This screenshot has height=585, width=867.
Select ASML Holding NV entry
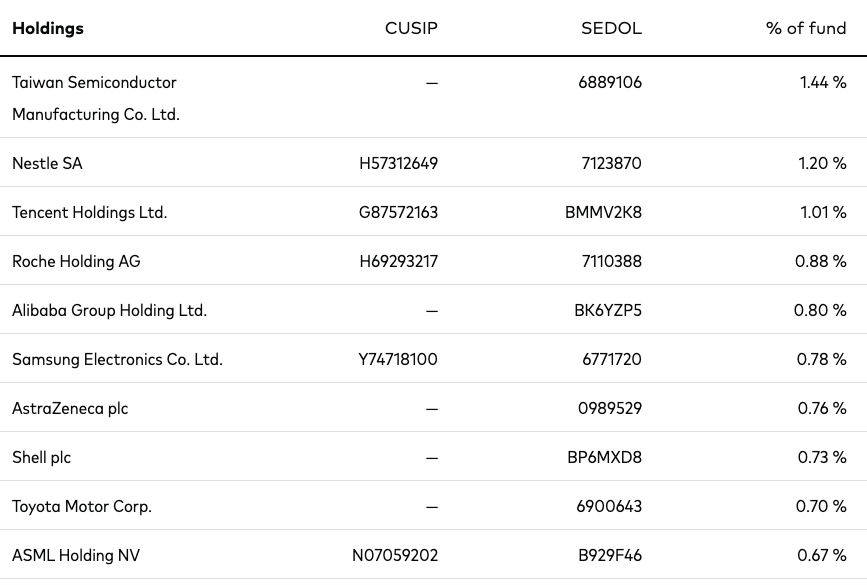point(76,555)
